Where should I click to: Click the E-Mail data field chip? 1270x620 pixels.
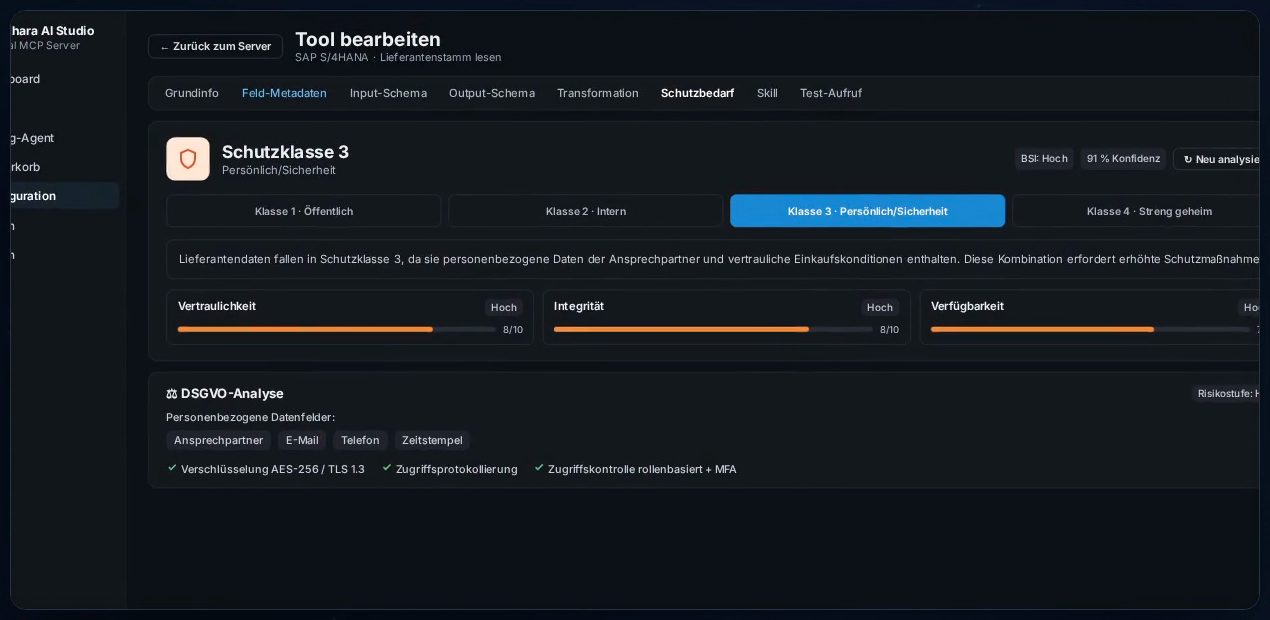302,440
